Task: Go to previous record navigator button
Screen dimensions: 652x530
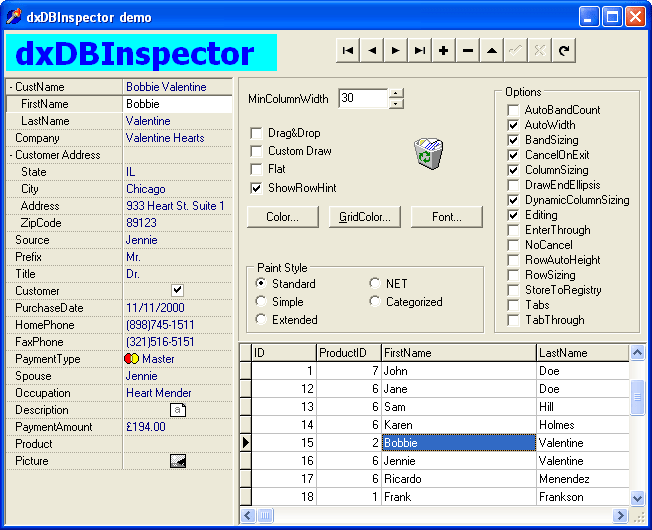Action: pyautogui.click(x=372, y=51)
